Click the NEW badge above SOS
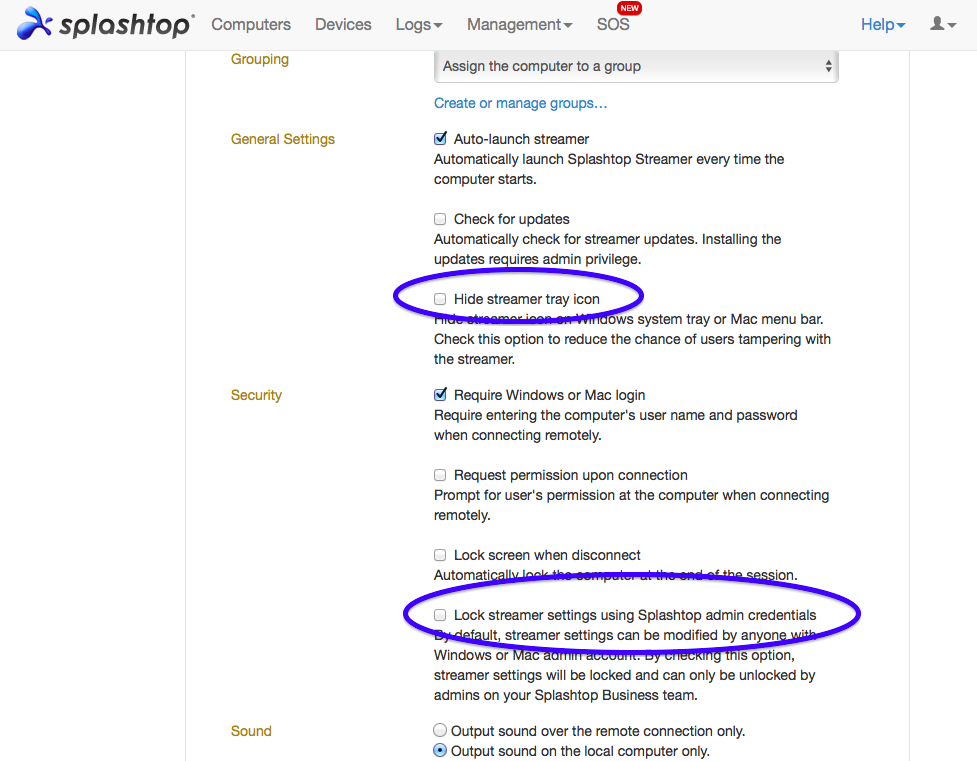Screen dimensions: 977x761 point(629,8)
